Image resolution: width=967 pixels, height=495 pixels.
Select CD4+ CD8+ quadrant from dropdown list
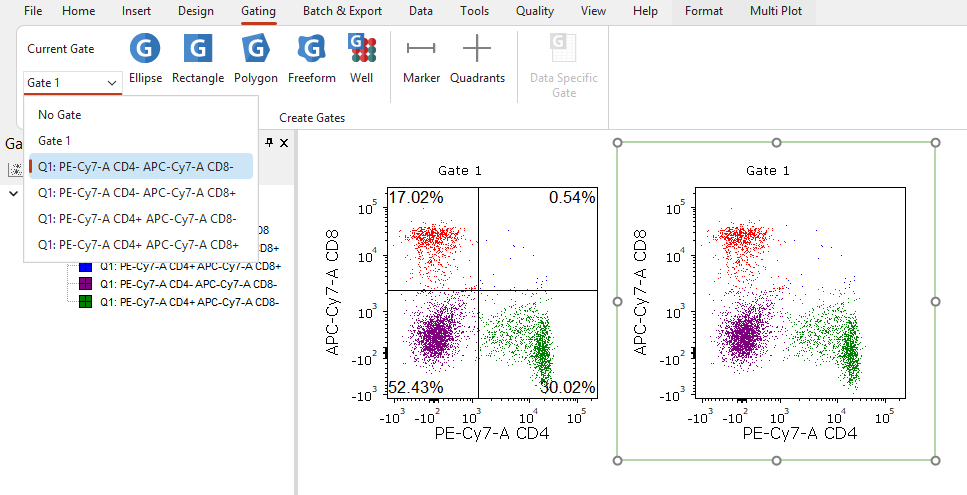tap(138, 244)
